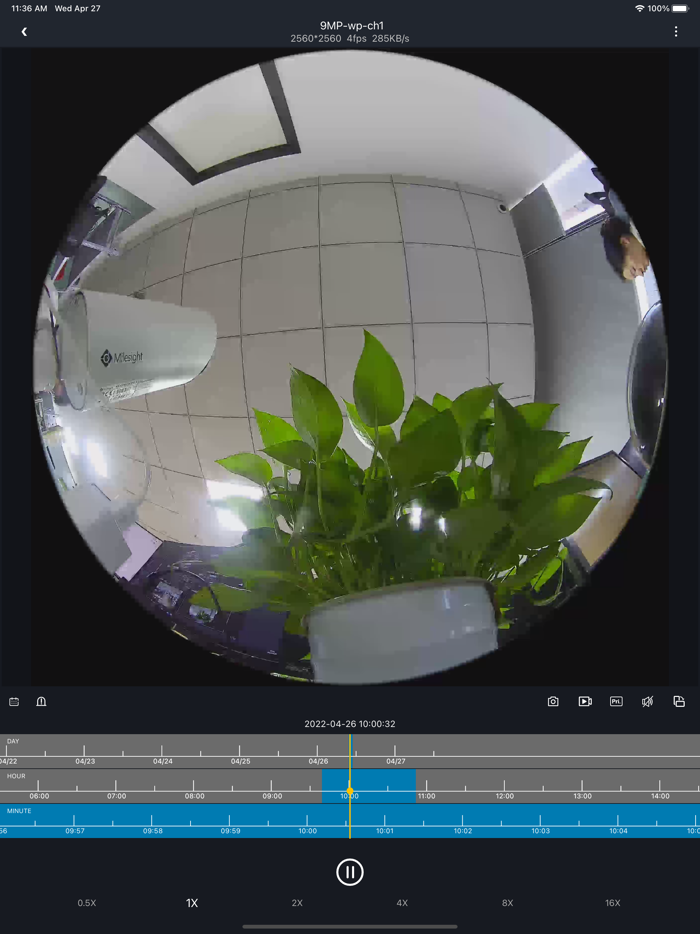
Task: Switch stream type with the Pri. icon
Action: pyautogui.click(x=616, y=702)
